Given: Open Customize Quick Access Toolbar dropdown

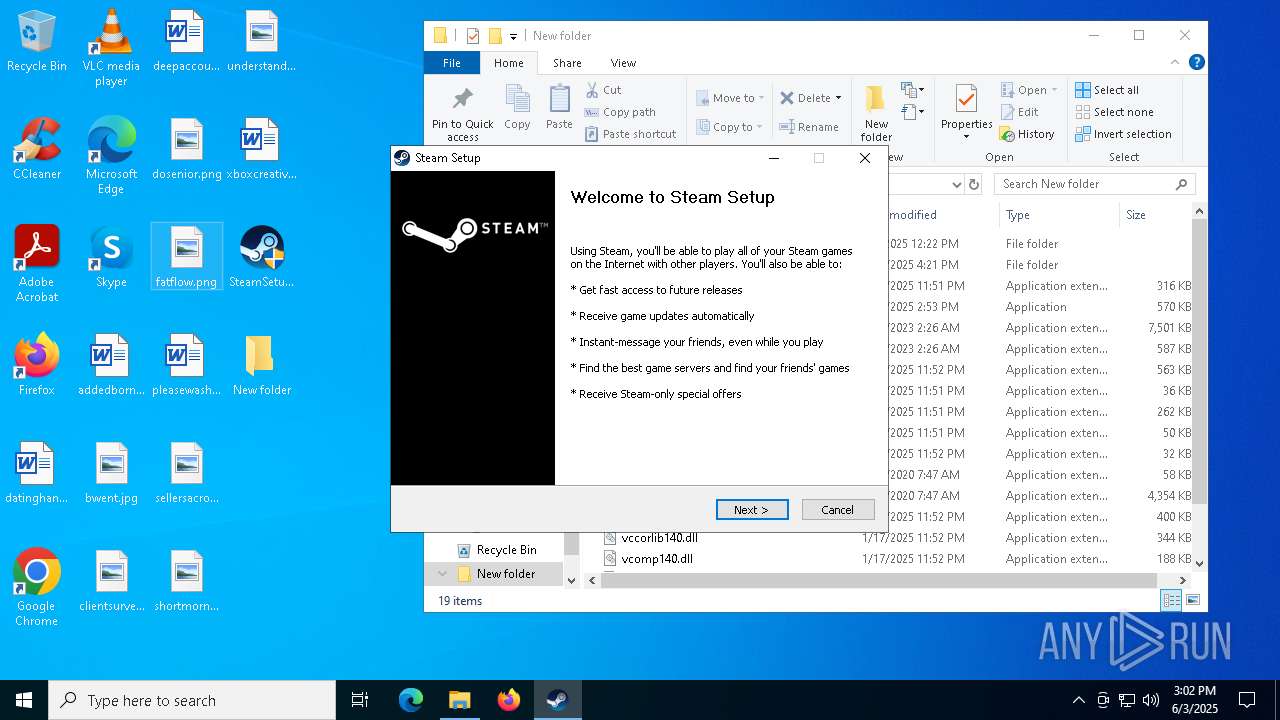Looking at the screenshot, I should [513, 36].
